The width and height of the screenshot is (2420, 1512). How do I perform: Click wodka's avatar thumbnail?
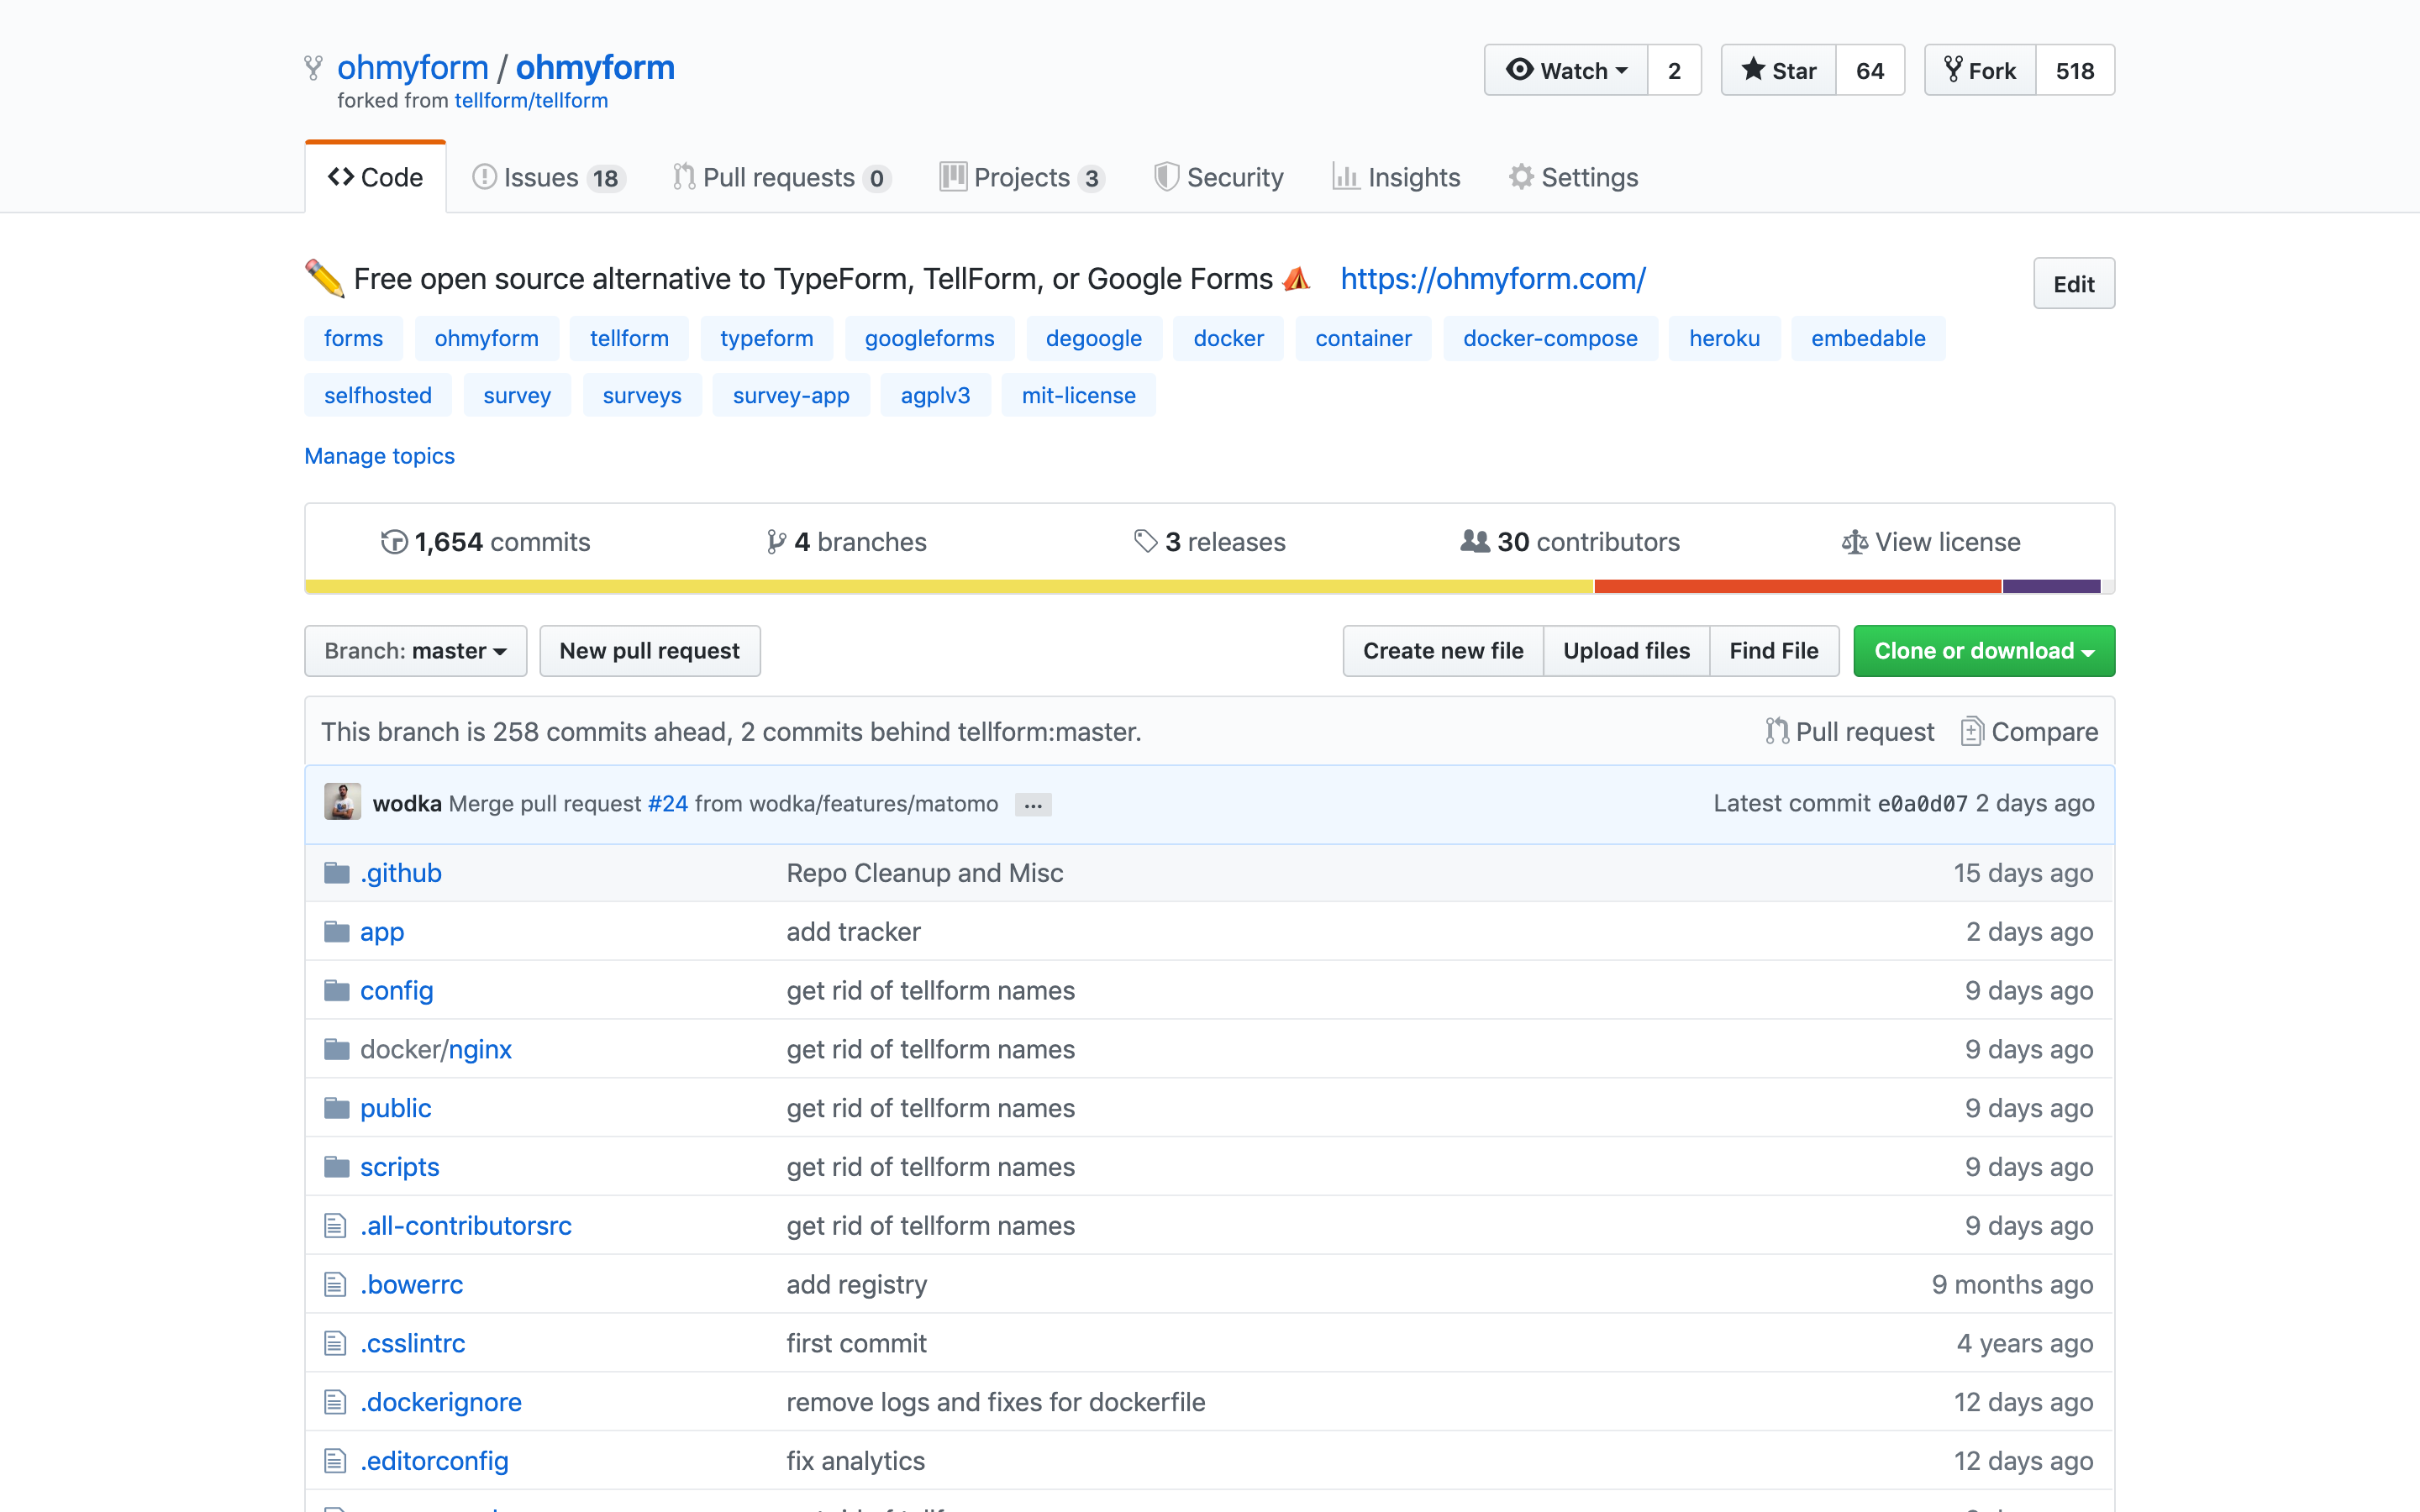tap(342, 802)
